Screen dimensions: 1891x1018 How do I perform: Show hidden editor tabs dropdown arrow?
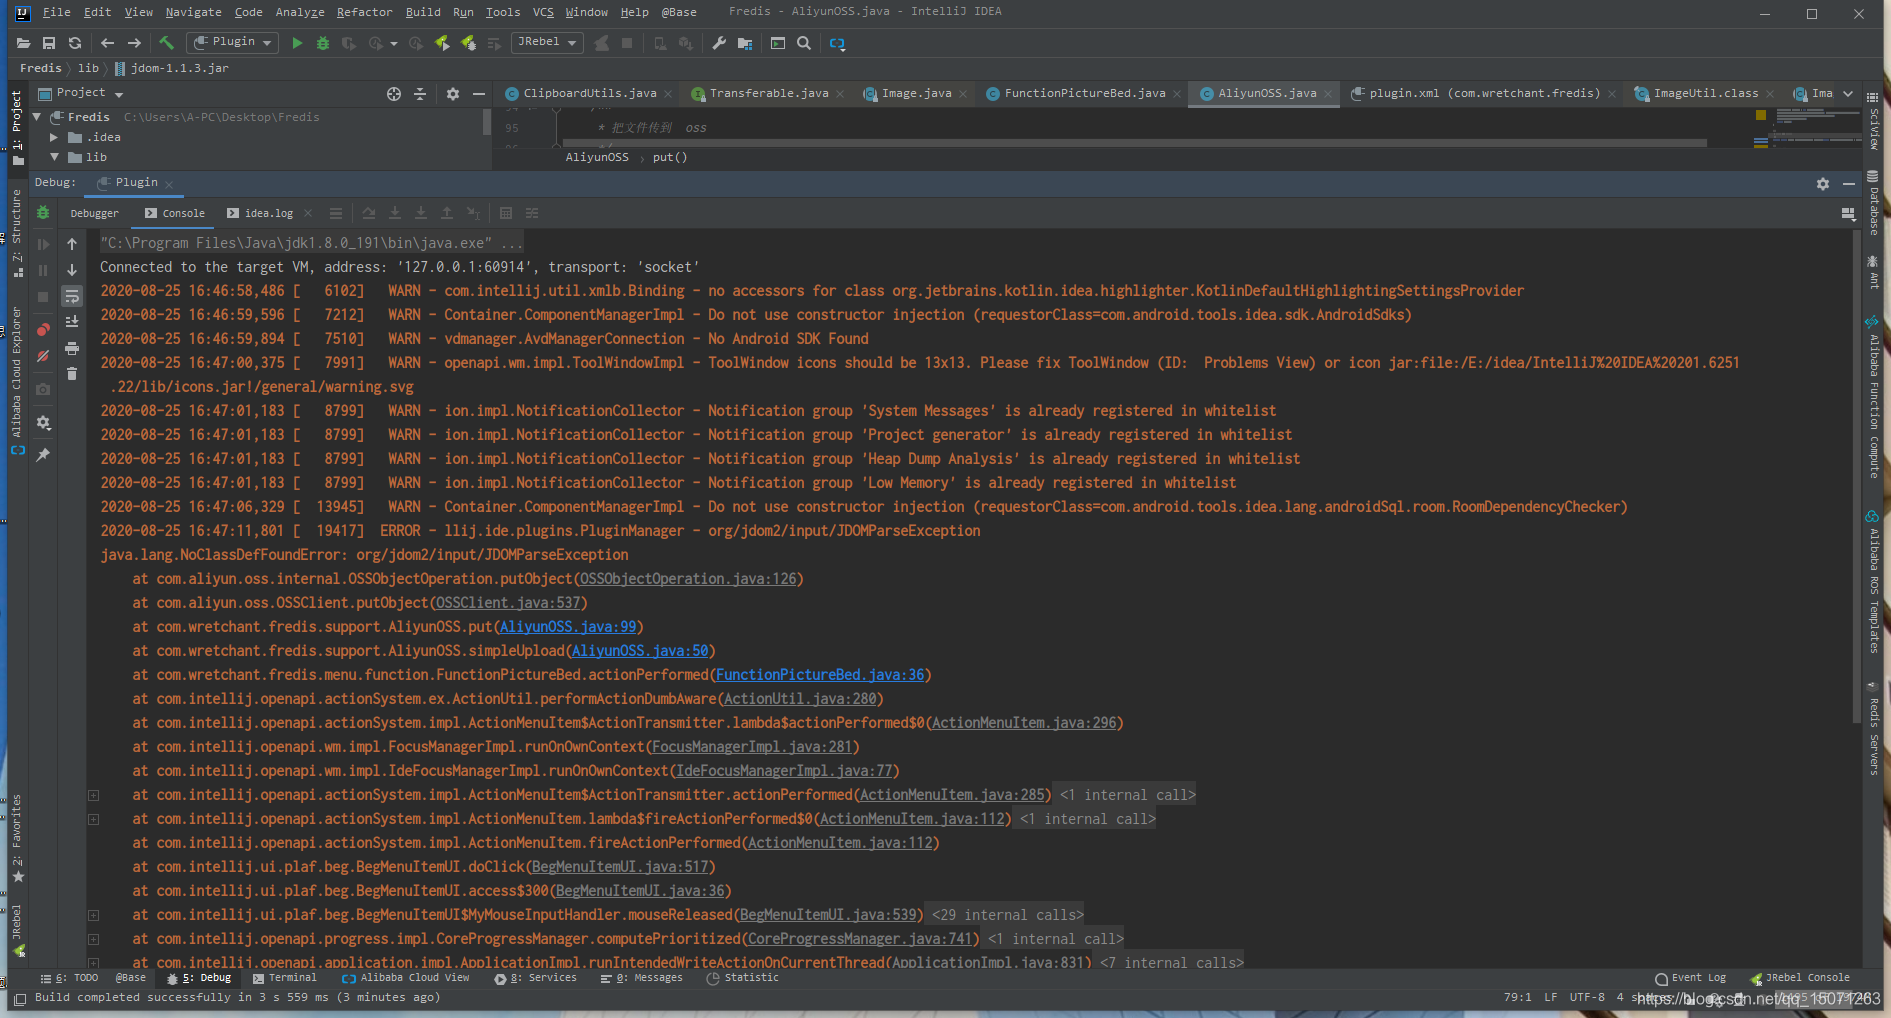[x=1848, y=93]
